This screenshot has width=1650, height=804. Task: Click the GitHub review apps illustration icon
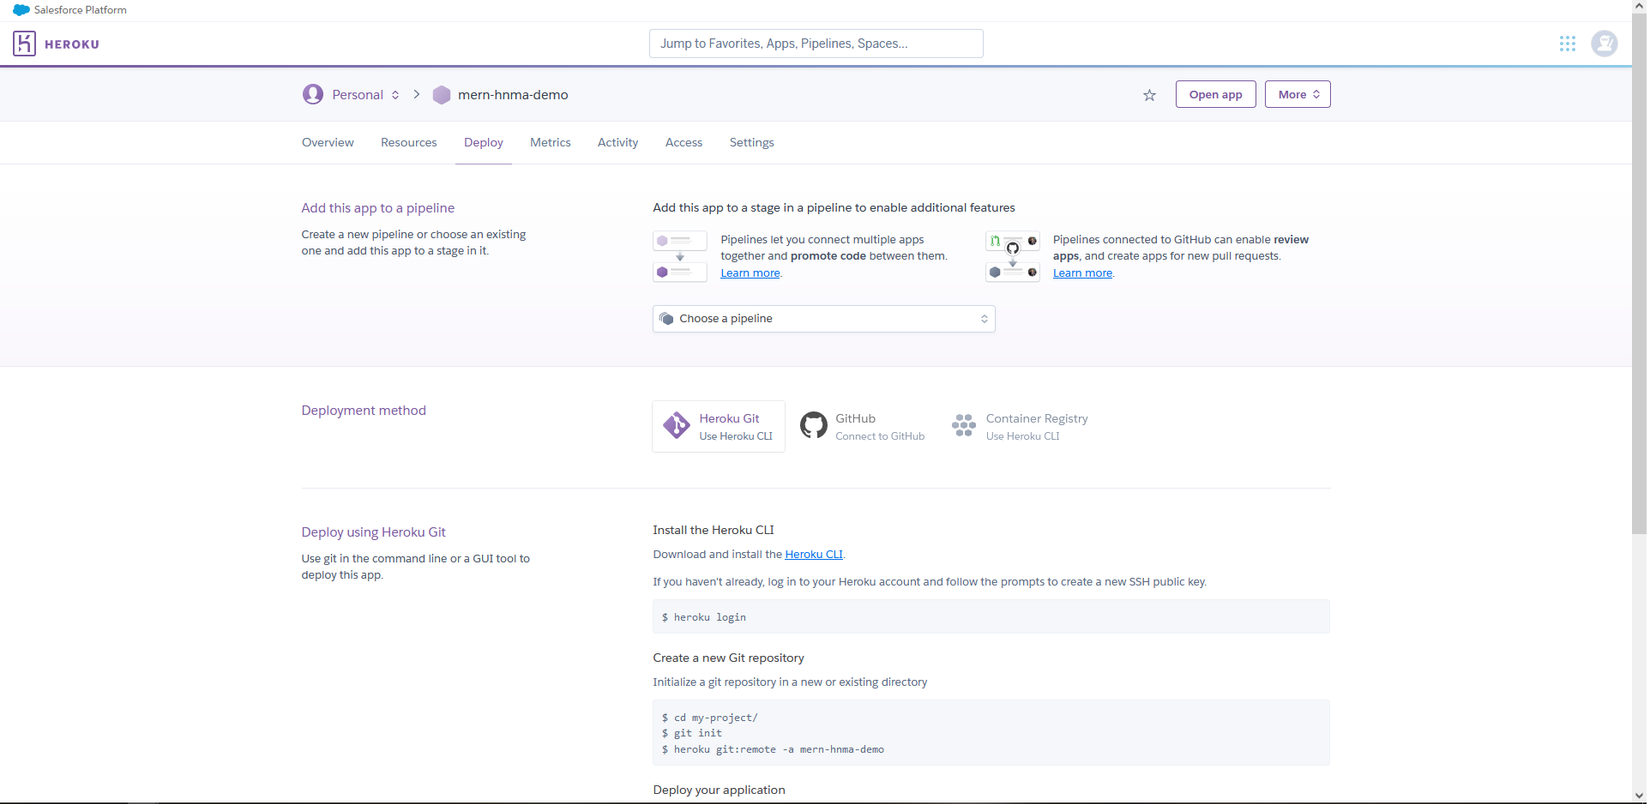pyautogui.click(x=1013, y=256)
